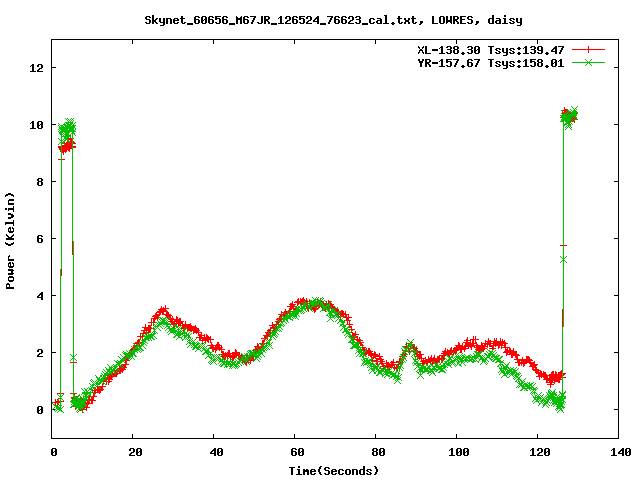Click the x-axis tick label 80
This screenshot has height=480, width=640.
378,452
